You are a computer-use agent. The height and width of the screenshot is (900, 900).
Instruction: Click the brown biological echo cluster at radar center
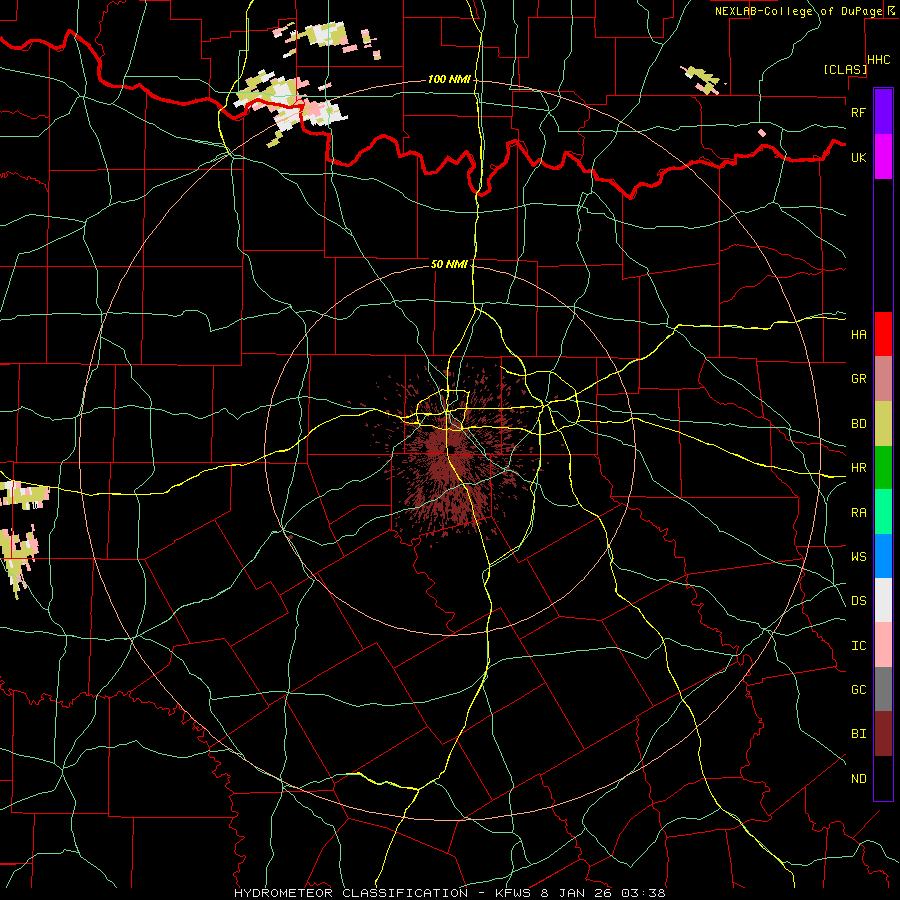tap(451, 453)
